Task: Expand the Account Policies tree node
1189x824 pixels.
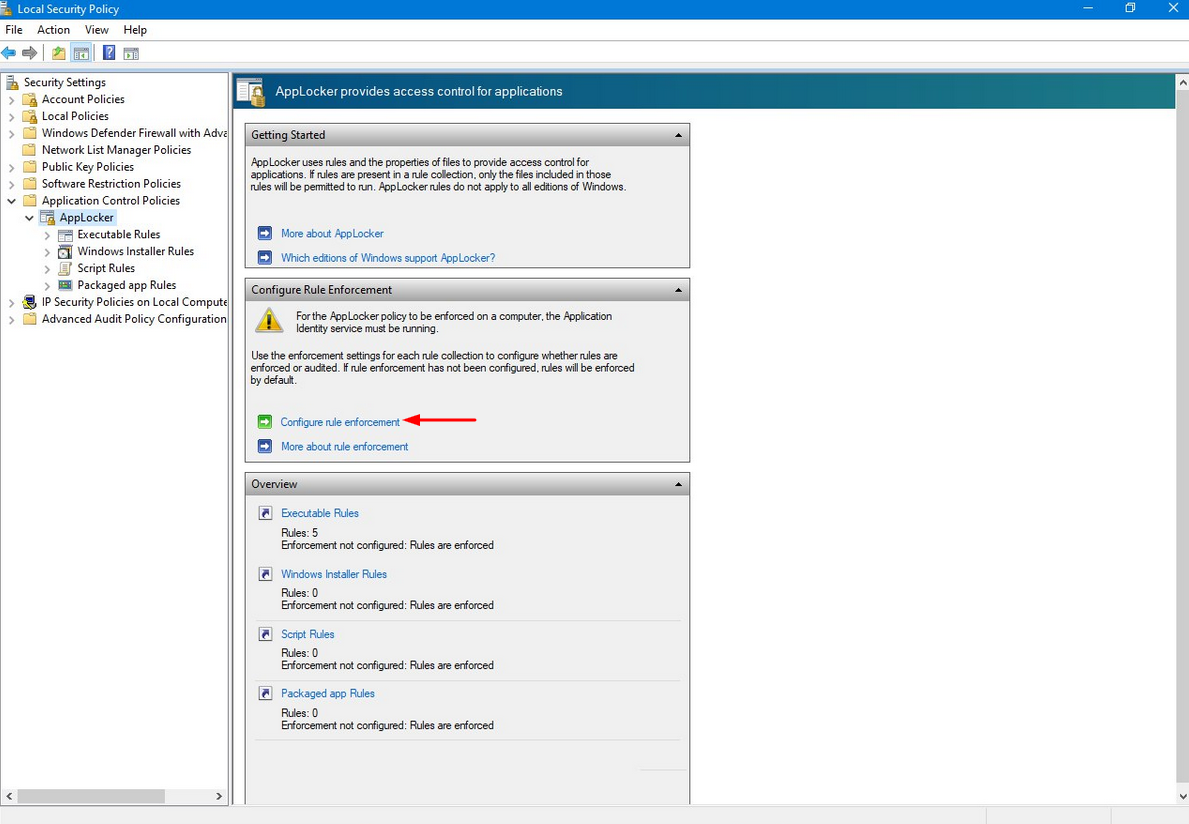Action: pos(12,100)
